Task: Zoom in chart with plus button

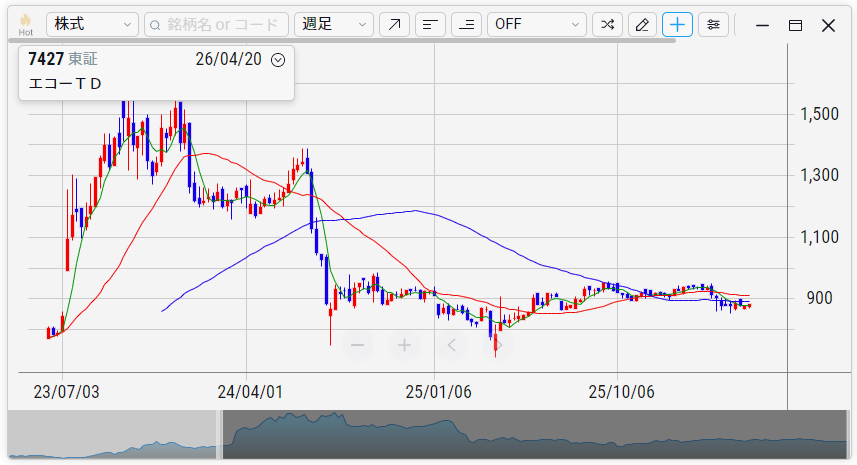Action: tap(404, 345)
